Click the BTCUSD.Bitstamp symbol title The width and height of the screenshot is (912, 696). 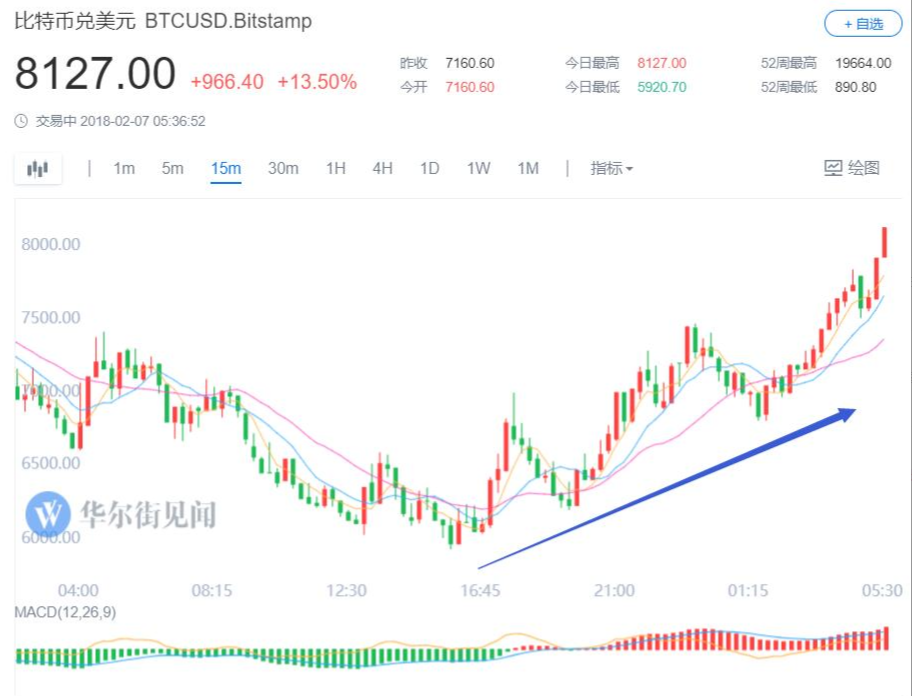coord(228,21)
